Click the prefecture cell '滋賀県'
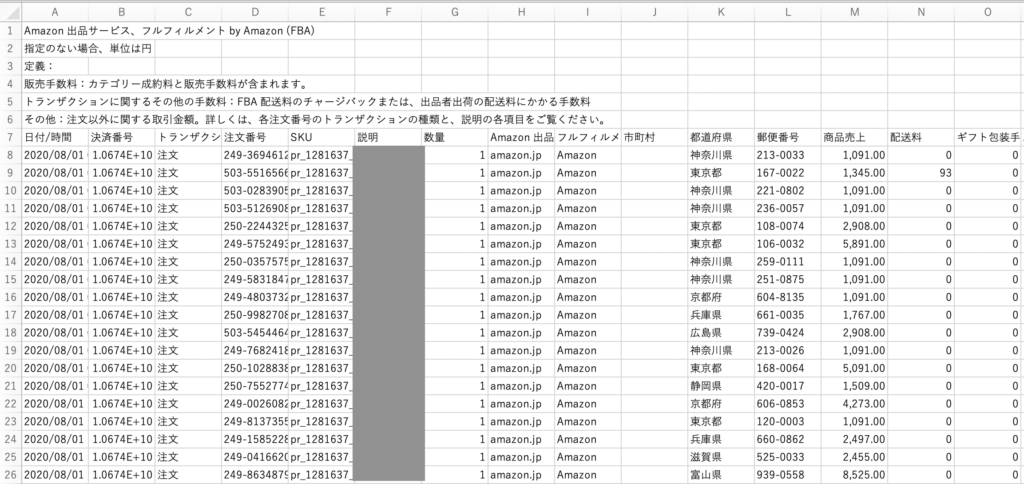Viewport: 1024px width, 484px height. point(721,458)
